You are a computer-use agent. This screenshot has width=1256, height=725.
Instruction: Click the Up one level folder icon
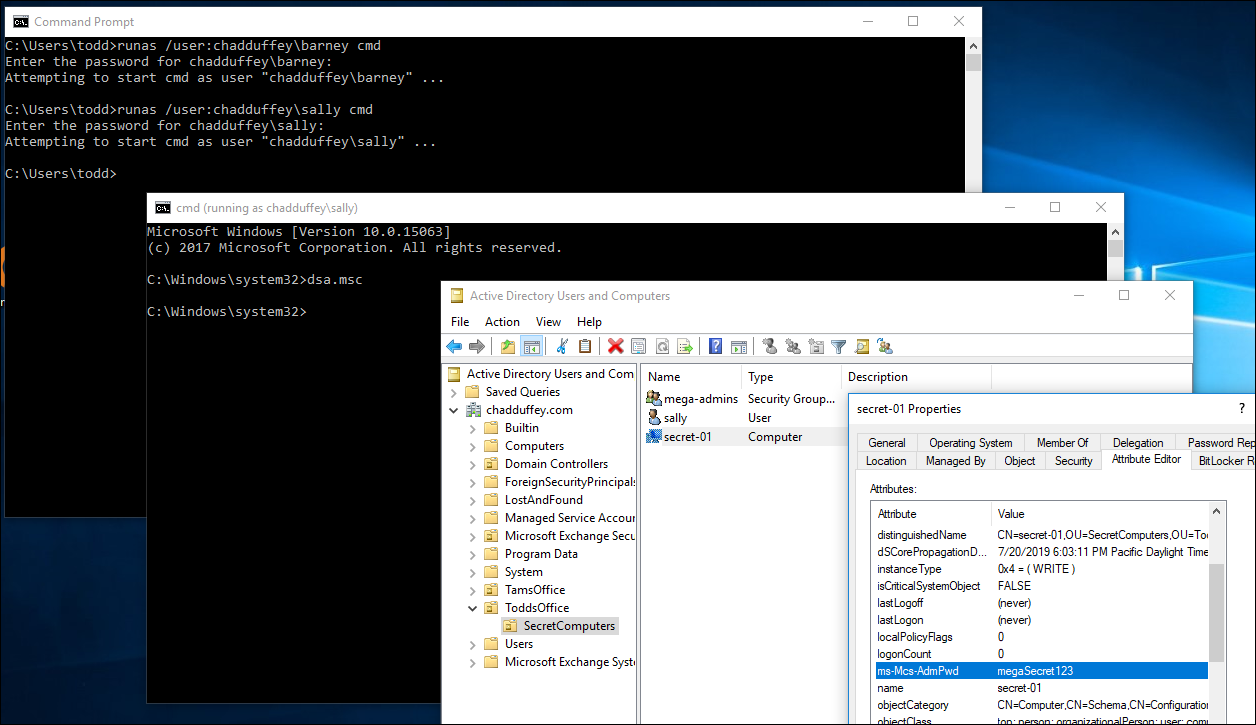[508, 346]
